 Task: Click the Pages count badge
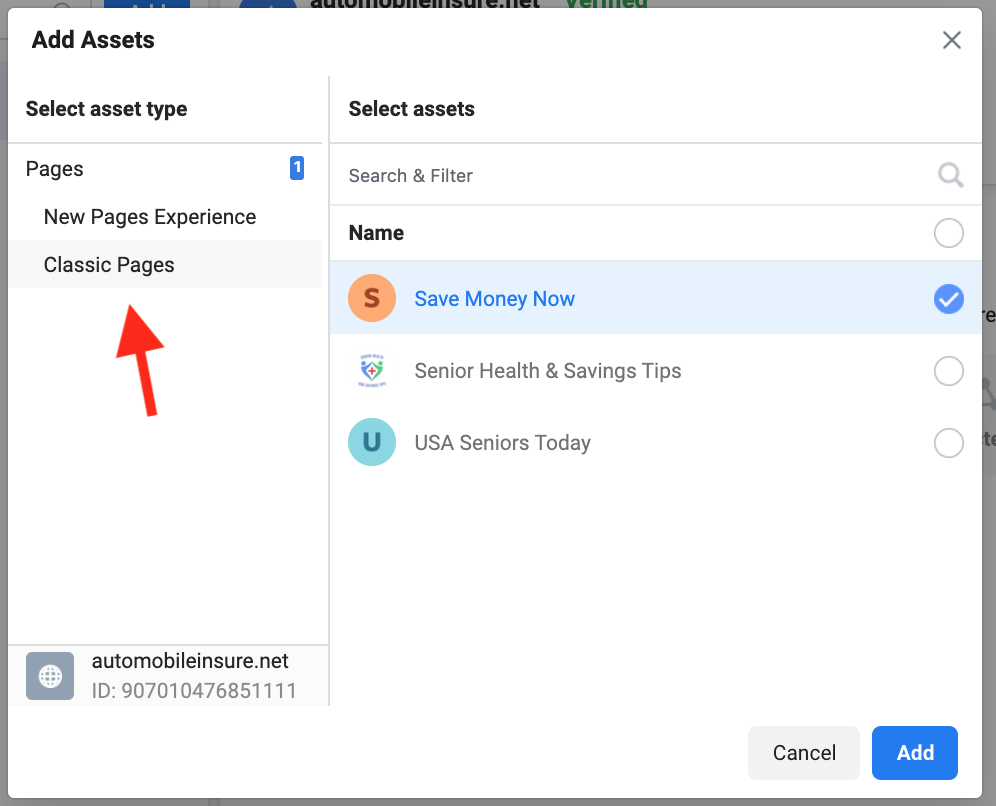(x=297, y=168)
